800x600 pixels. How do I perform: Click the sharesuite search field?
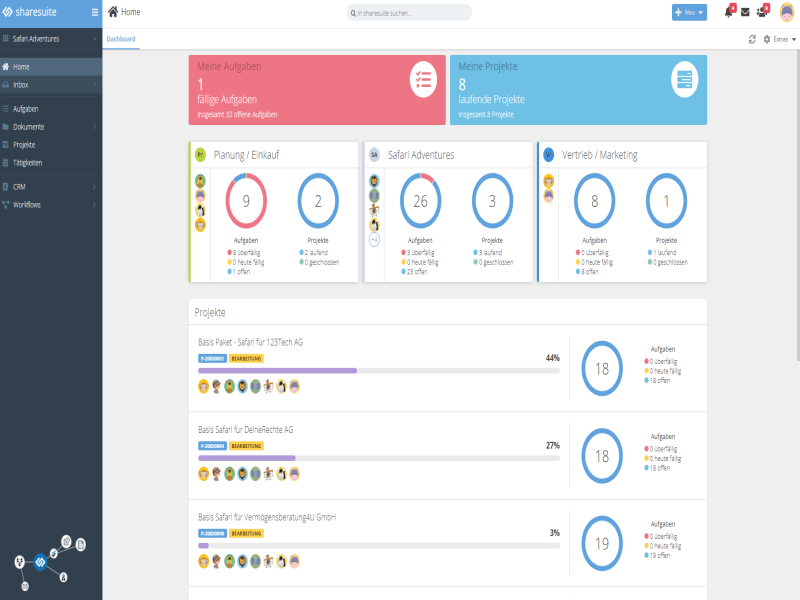pos(410,12)
